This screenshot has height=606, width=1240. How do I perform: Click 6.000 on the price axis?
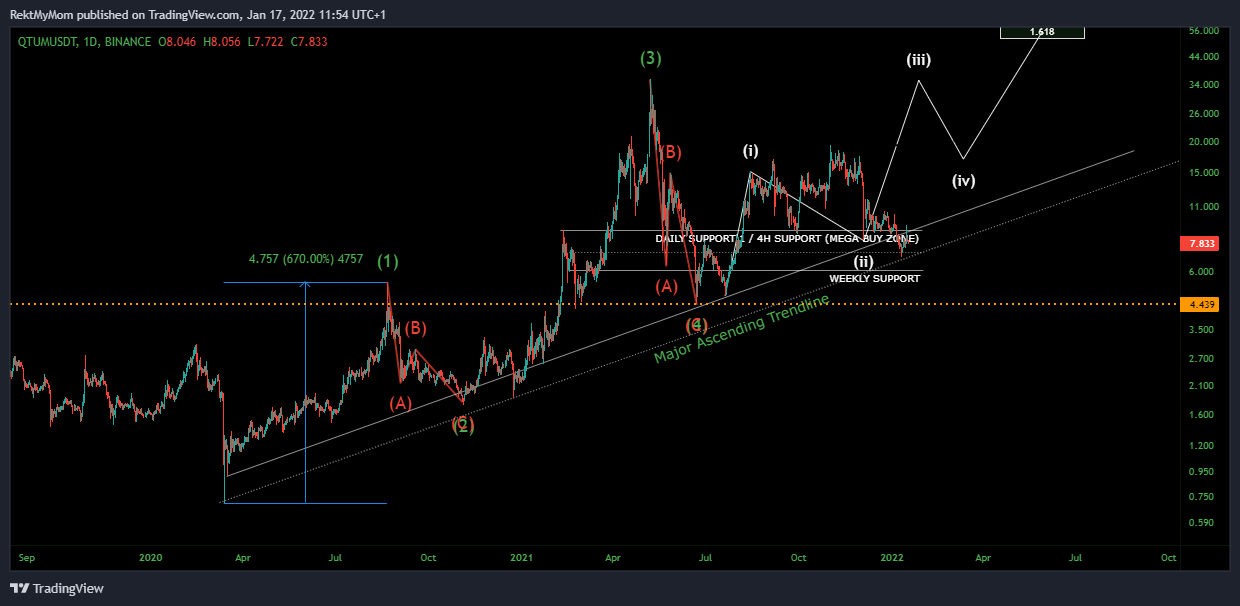pos(1203,272)
